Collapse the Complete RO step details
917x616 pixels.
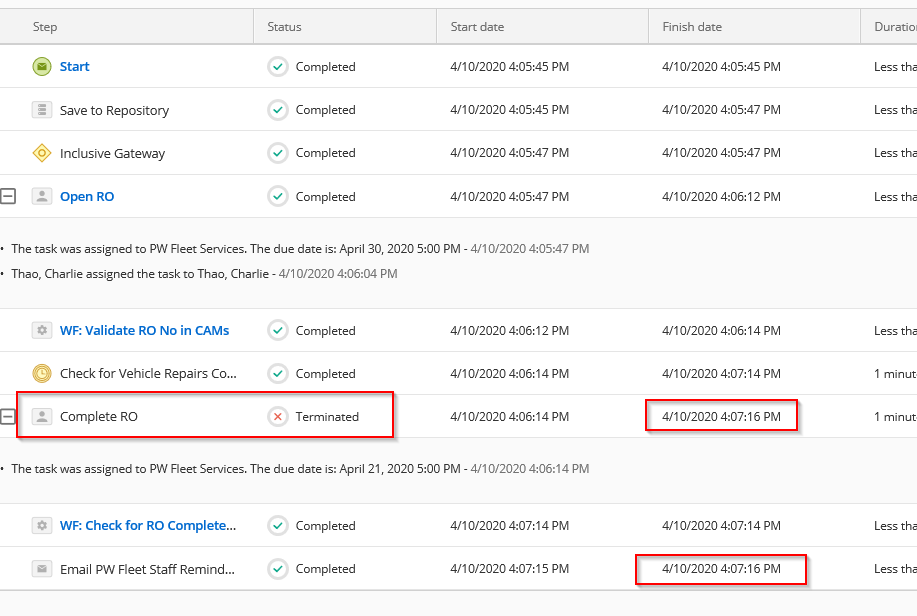coord(8,417)
